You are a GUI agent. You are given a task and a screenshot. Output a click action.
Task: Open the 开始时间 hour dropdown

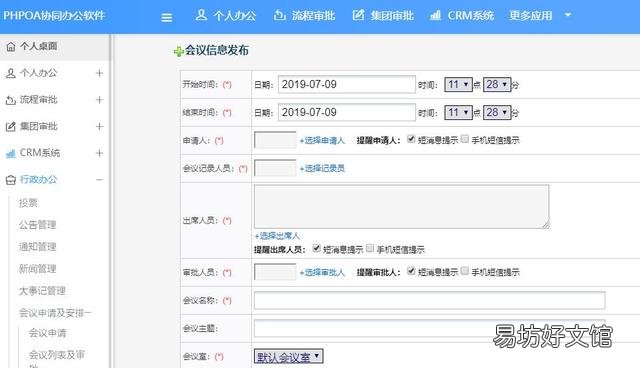(458, 84)
